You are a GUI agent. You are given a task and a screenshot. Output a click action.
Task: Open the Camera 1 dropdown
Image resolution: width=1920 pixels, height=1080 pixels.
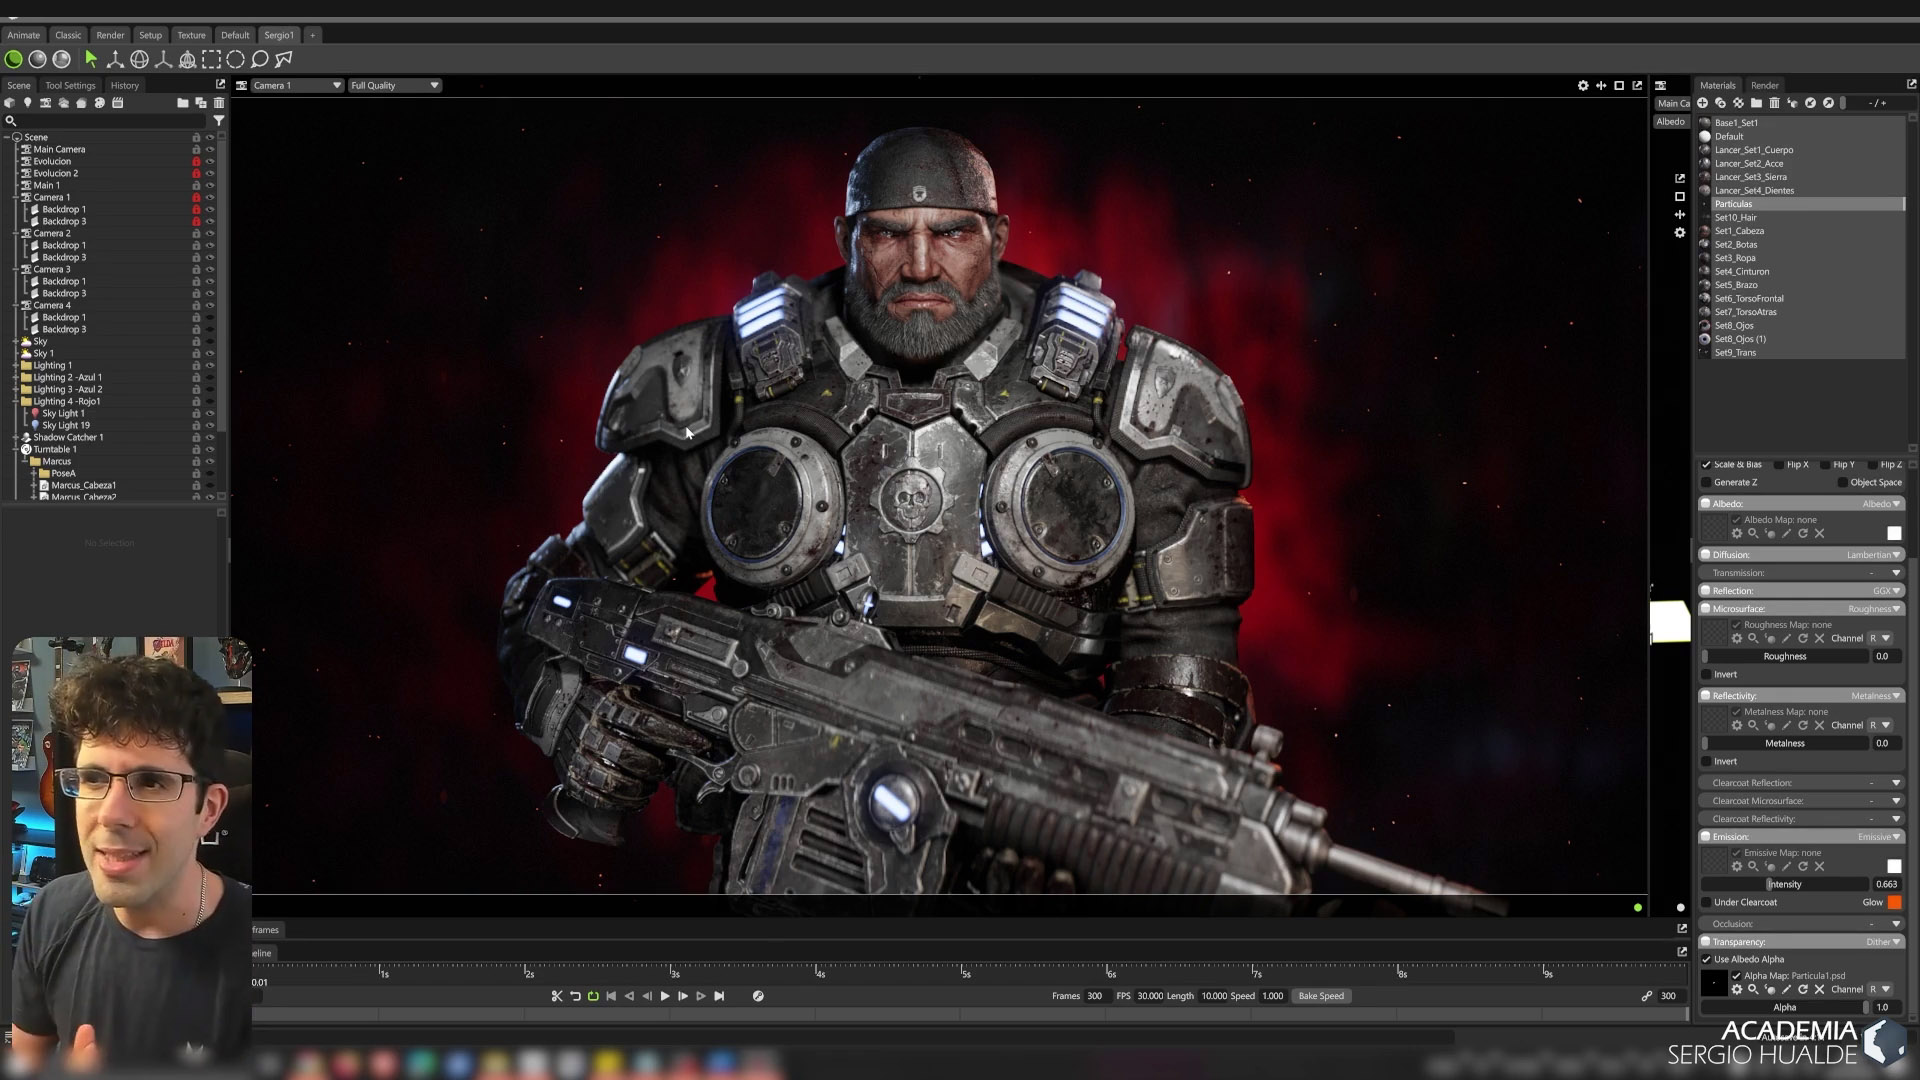296,85
